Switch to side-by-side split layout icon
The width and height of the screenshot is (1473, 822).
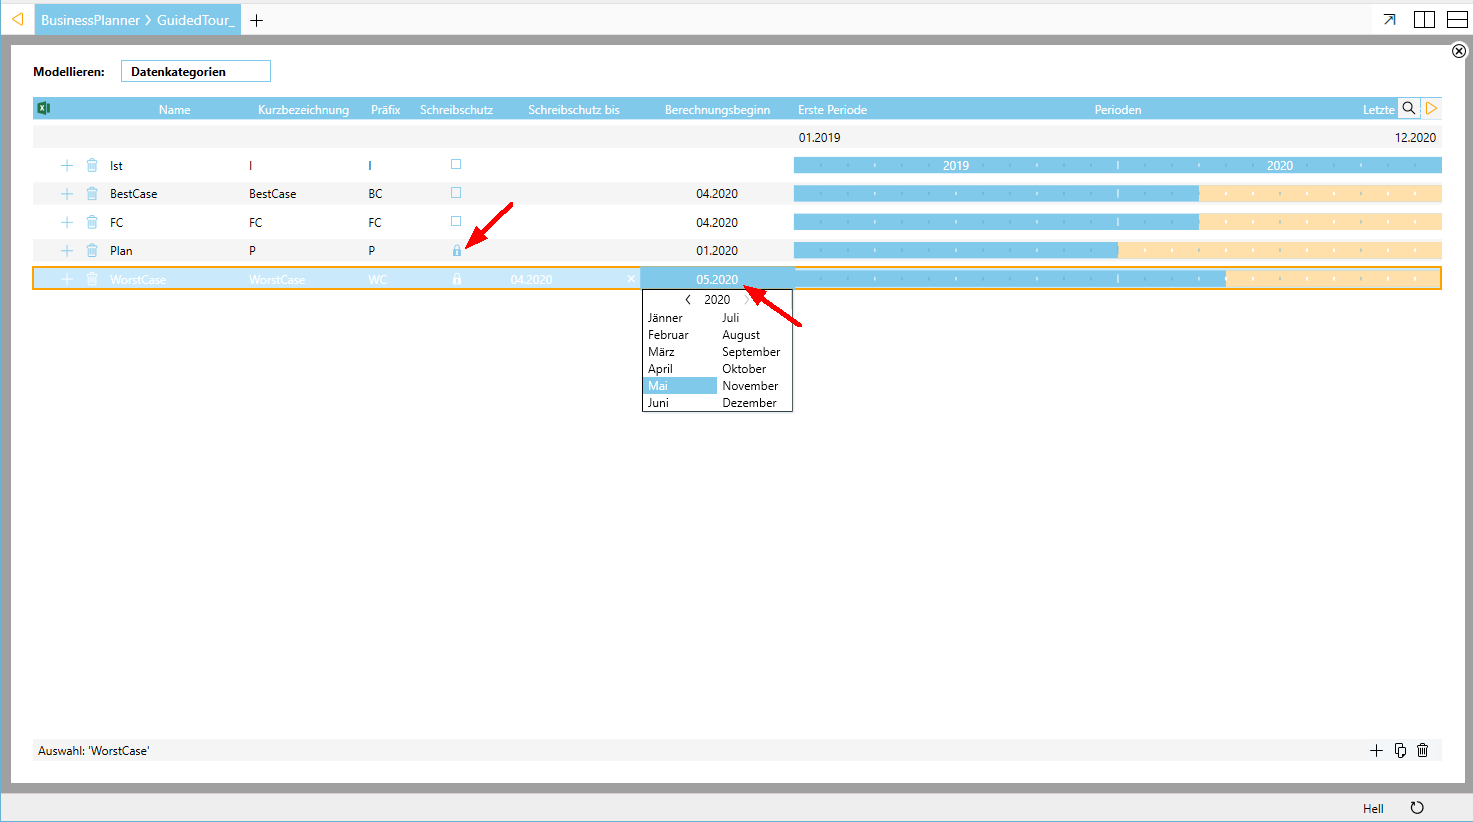[x=1424, y=19]
